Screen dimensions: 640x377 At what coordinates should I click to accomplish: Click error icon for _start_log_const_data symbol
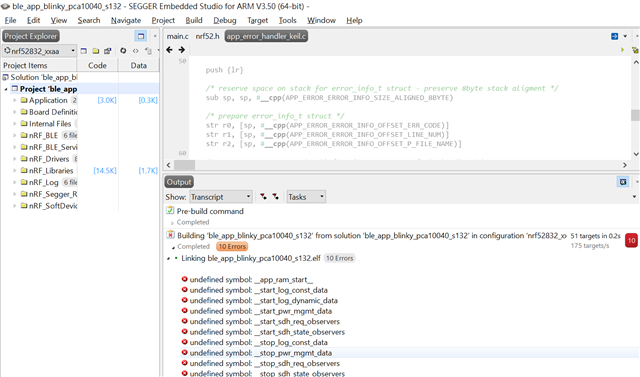(184, 290)
